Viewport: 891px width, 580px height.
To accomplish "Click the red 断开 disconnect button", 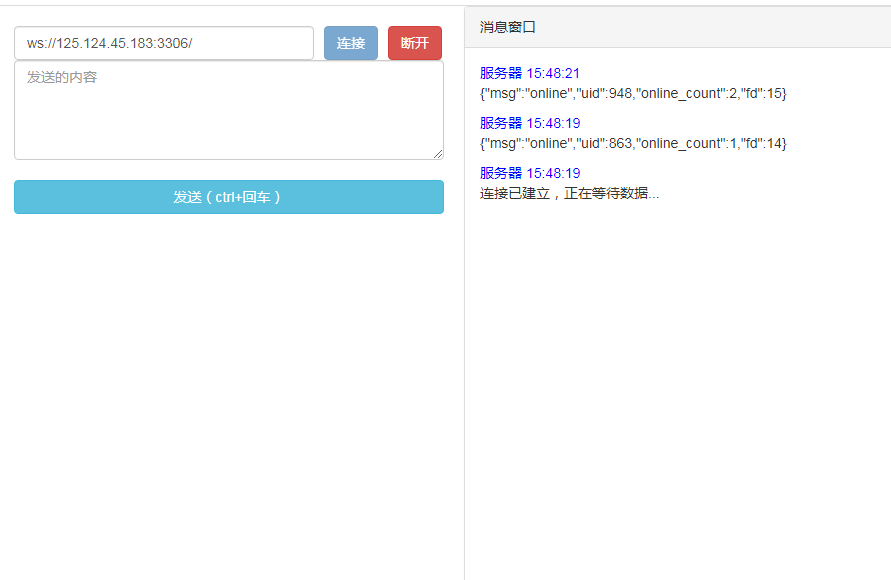I will coord(415,43).
